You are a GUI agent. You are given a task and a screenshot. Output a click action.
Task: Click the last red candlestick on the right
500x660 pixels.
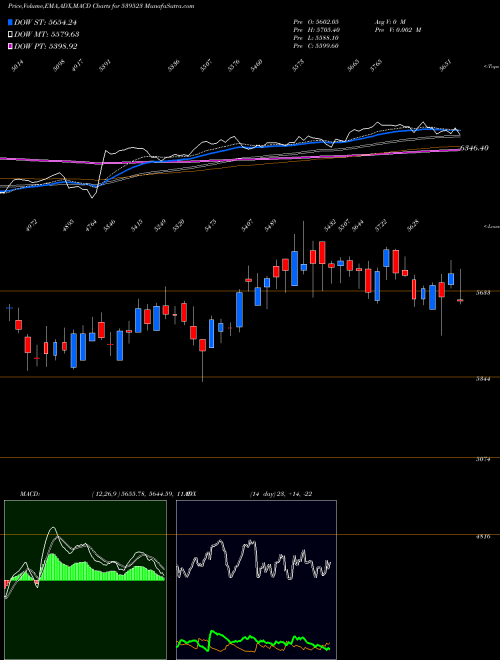tap(460, 300)
